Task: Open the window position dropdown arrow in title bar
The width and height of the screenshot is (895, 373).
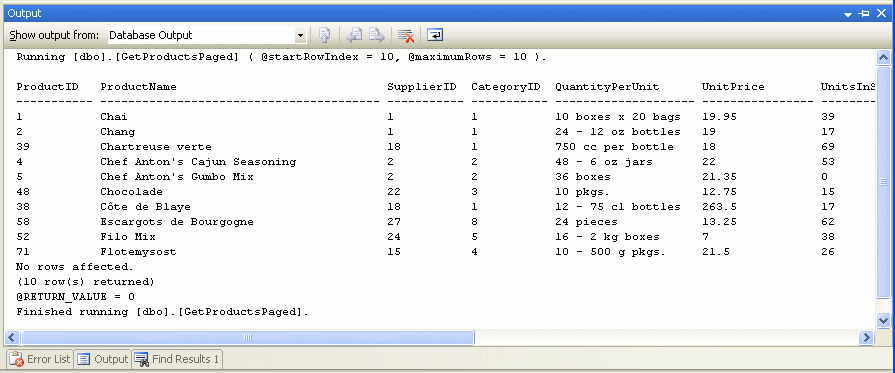Action: tap(849, 13)
